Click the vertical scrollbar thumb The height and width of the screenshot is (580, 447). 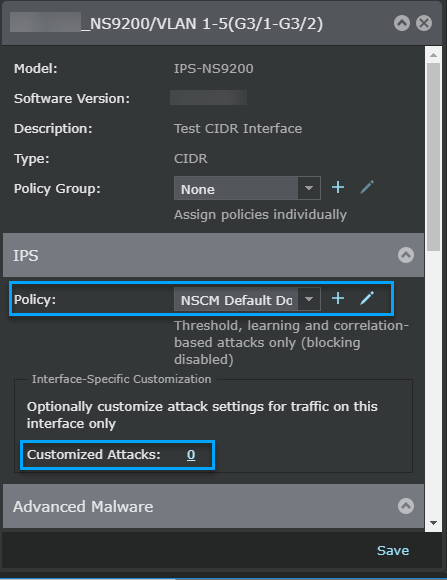433,157
